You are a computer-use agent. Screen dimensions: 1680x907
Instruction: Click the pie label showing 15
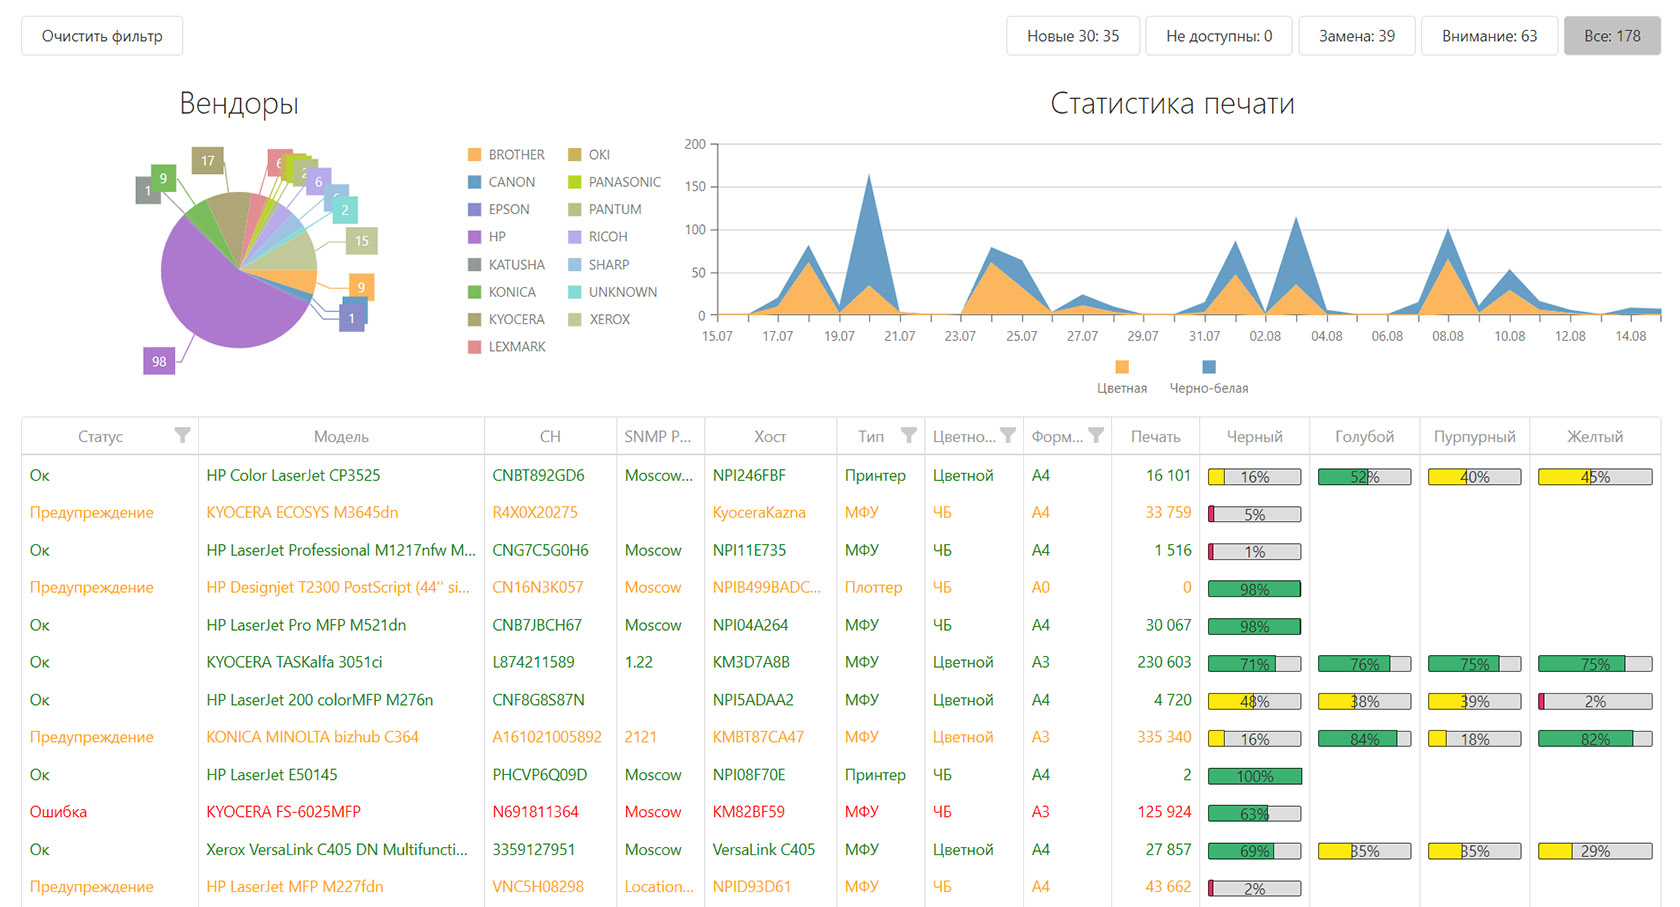[362, 240]
